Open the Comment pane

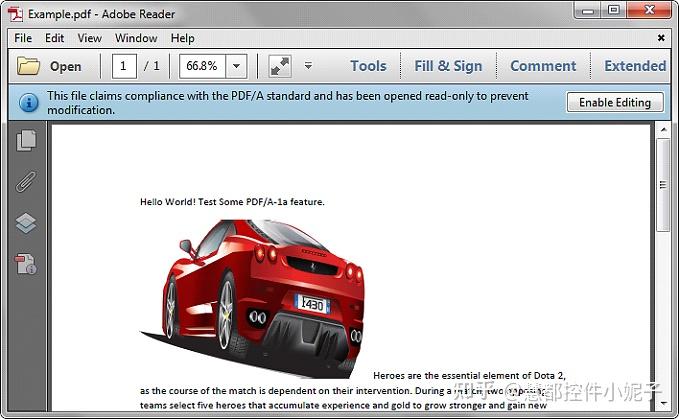point(543,66)
